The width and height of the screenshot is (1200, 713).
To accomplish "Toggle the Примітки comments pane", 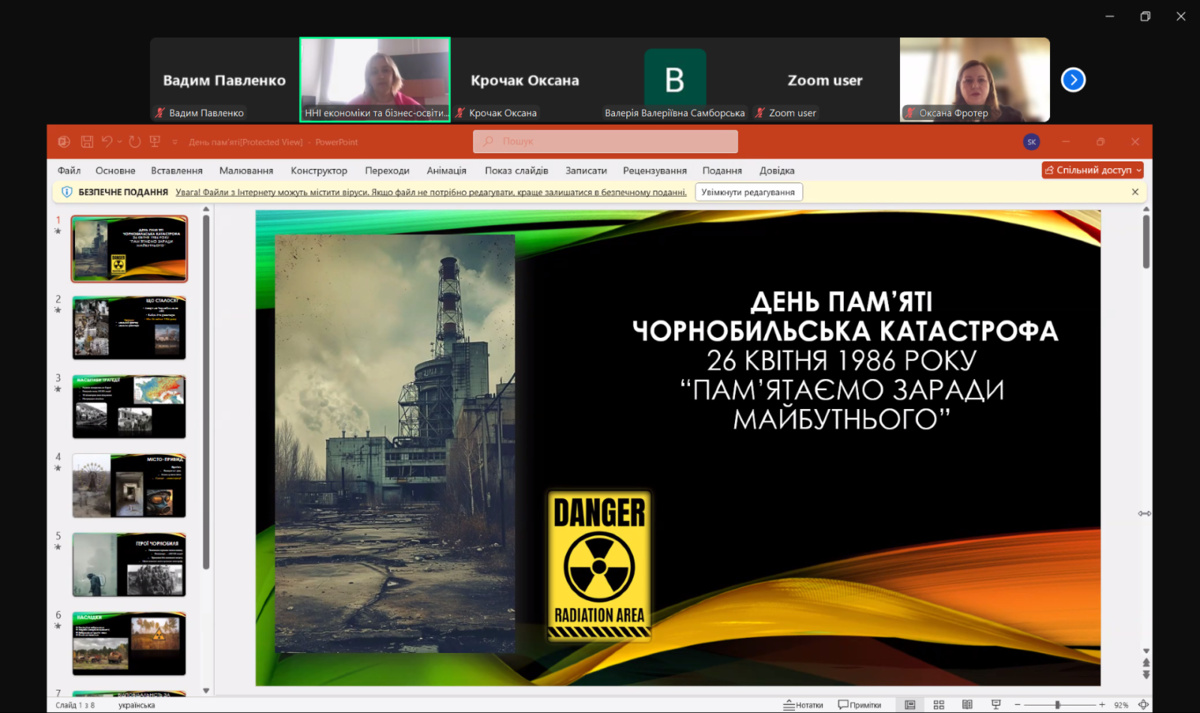I will click(x=860, y=705).
